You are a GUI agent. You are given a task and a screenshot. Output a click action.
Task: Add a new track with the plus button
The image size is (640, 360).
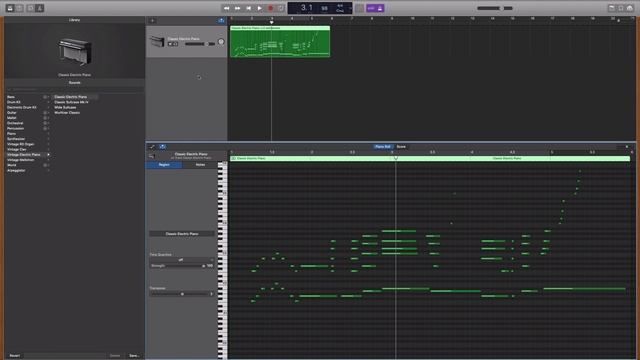[153, 20]
